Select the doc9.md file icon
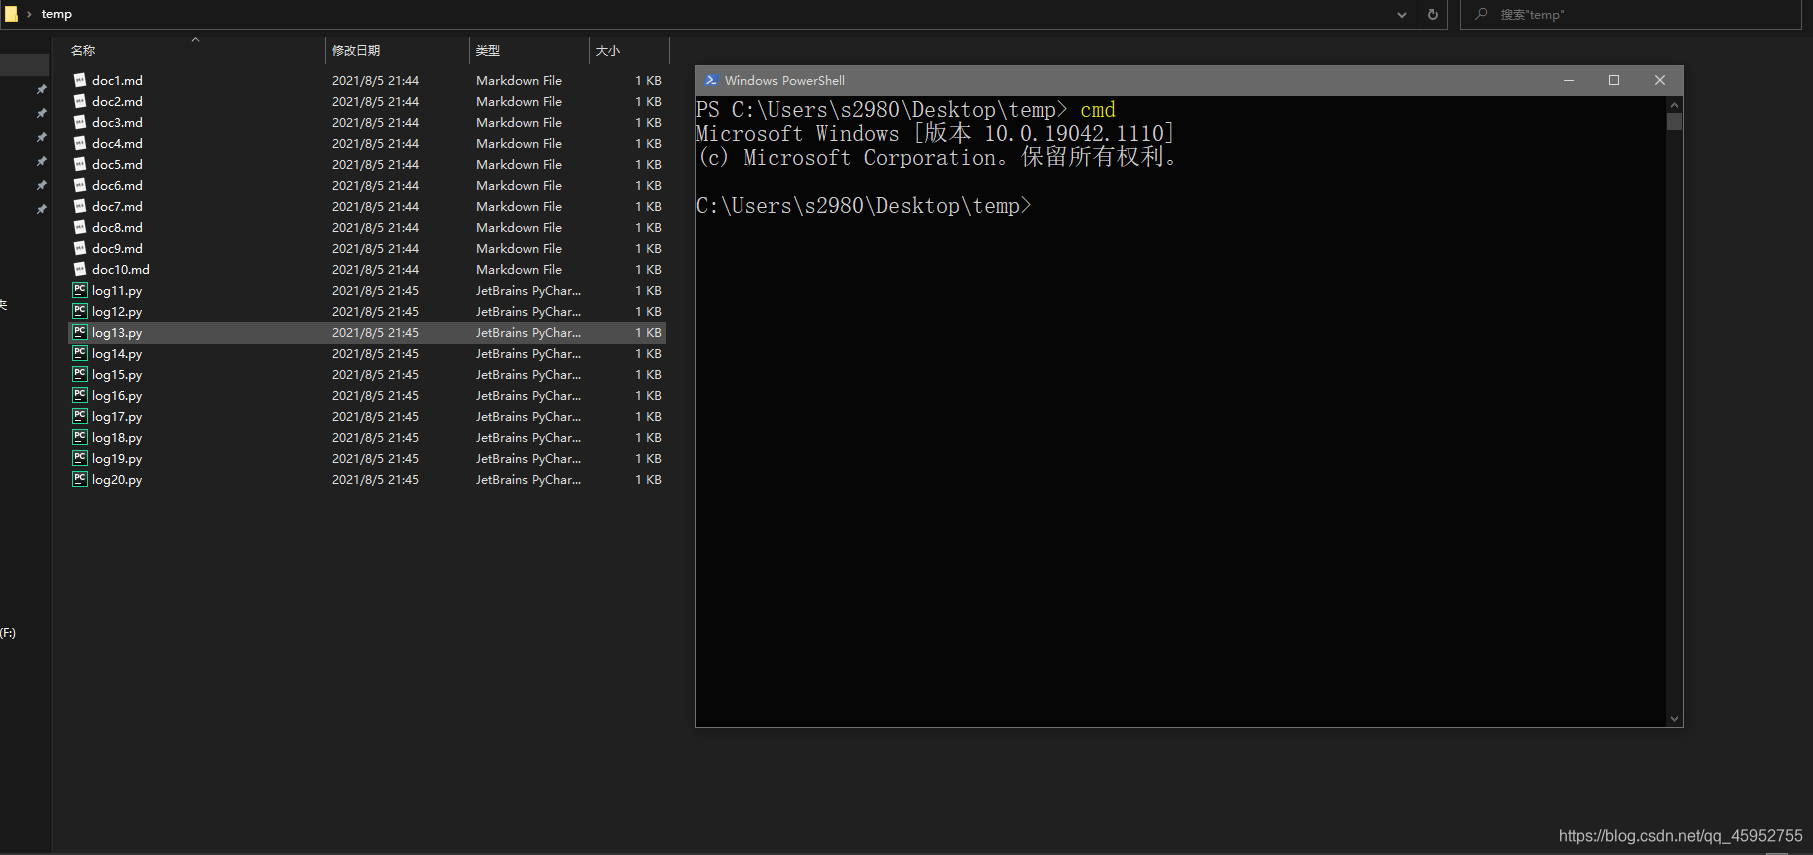1813x855 pixels. coord(80,248)
